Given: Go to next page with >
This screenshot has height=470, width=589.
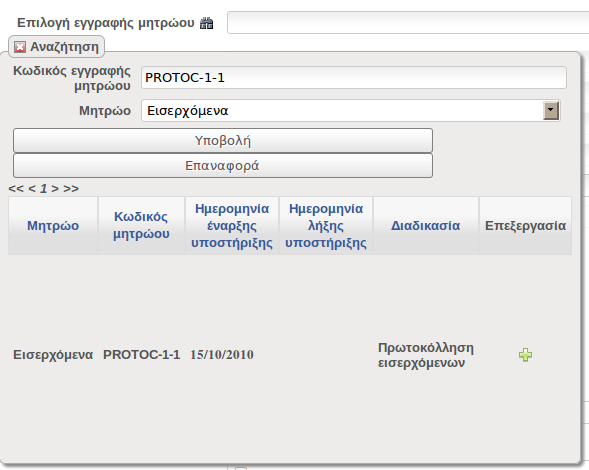Looking at the screenshot, I should coord(55,189).
